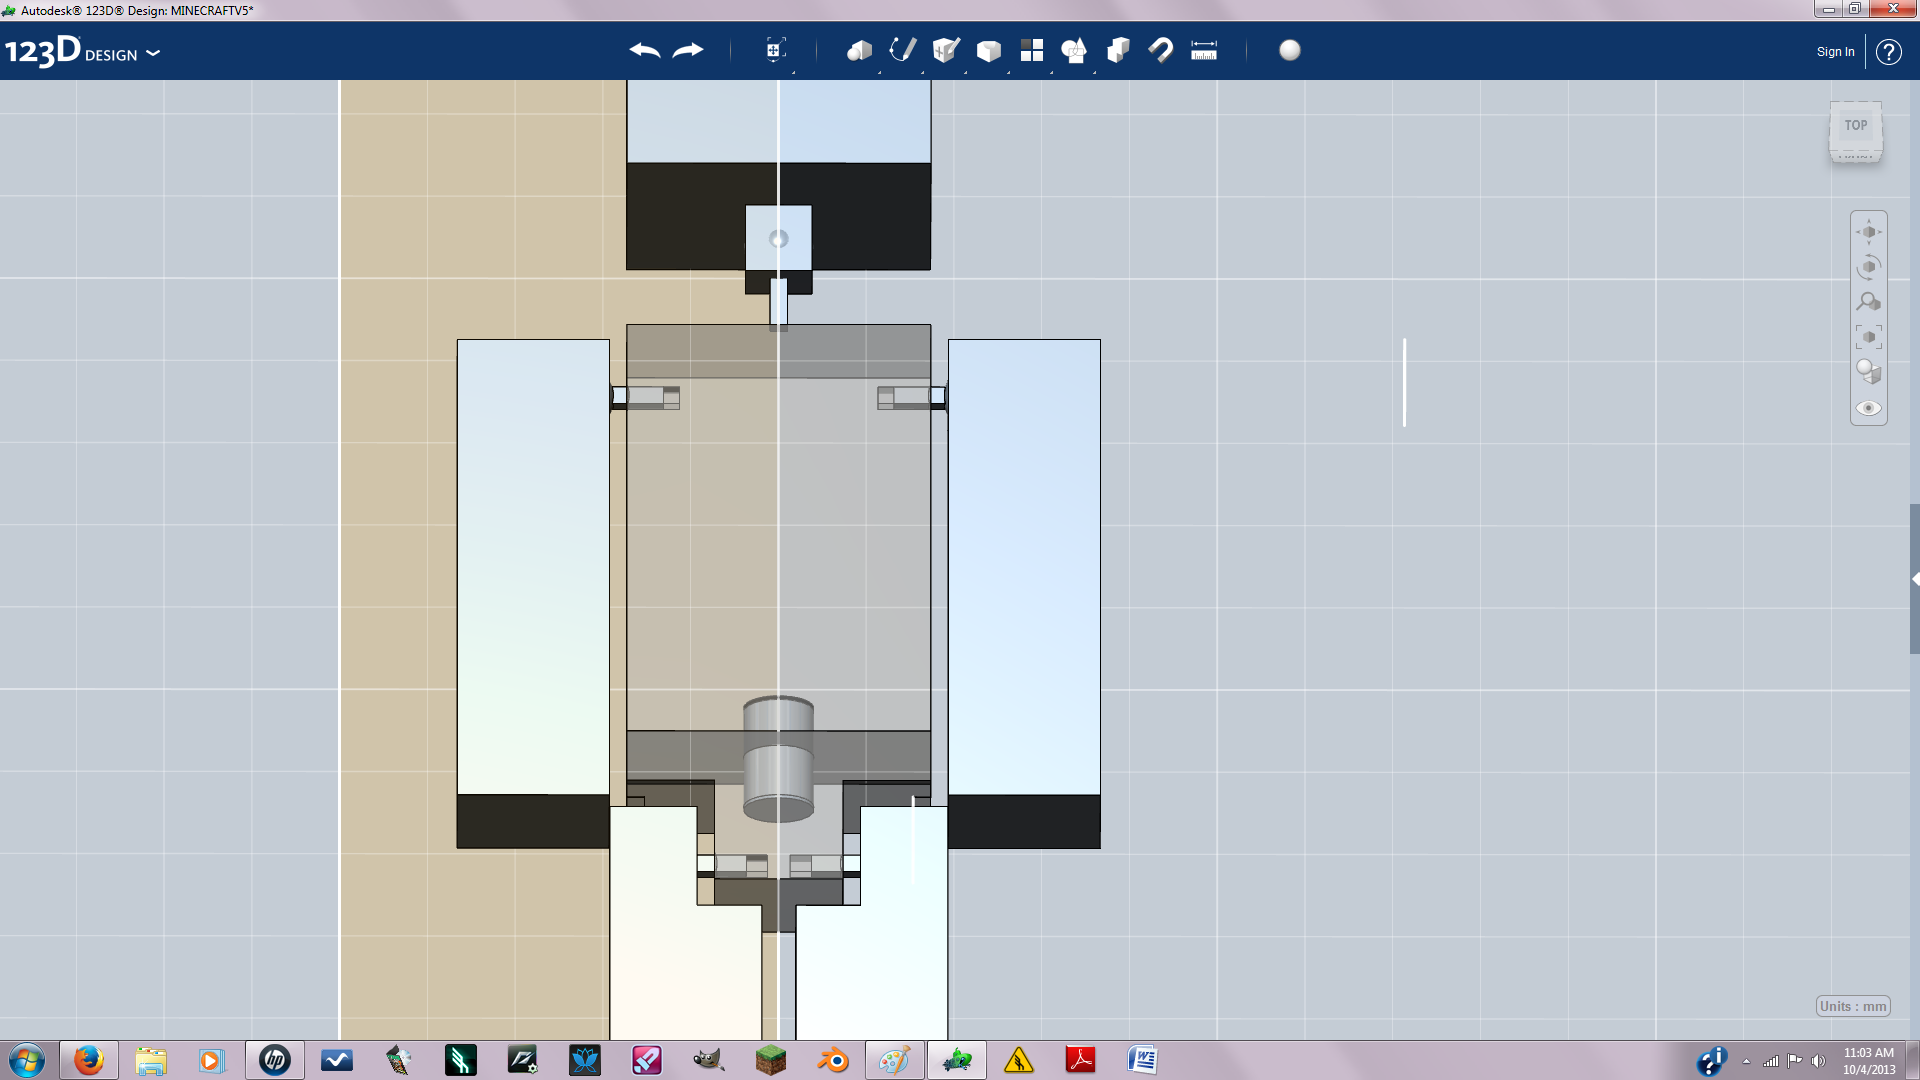Viewport: 1920px width, 1080px height.
Task: Expand the collapsed right side panel arrow
Action: [x=1915, y=579]
